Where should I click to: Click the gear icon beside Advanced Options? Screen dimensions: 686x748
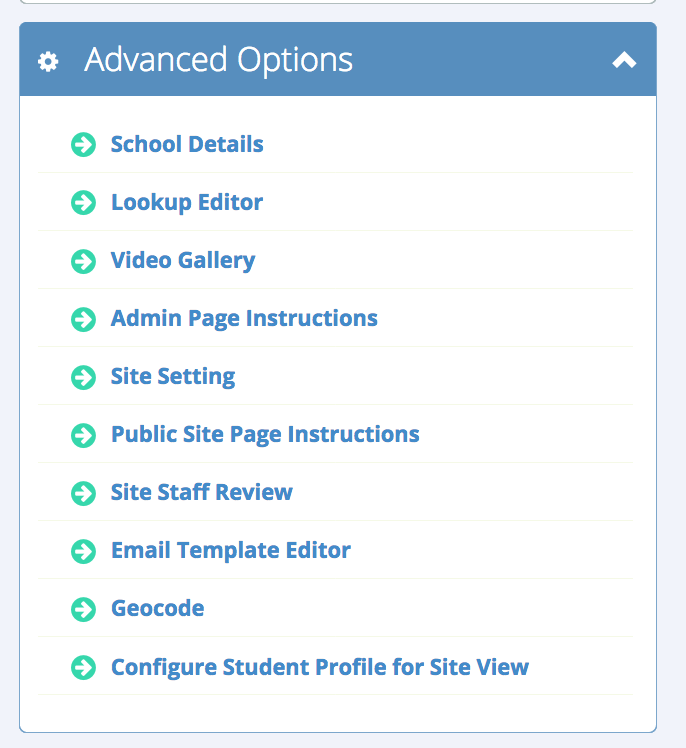coord(48,61)
